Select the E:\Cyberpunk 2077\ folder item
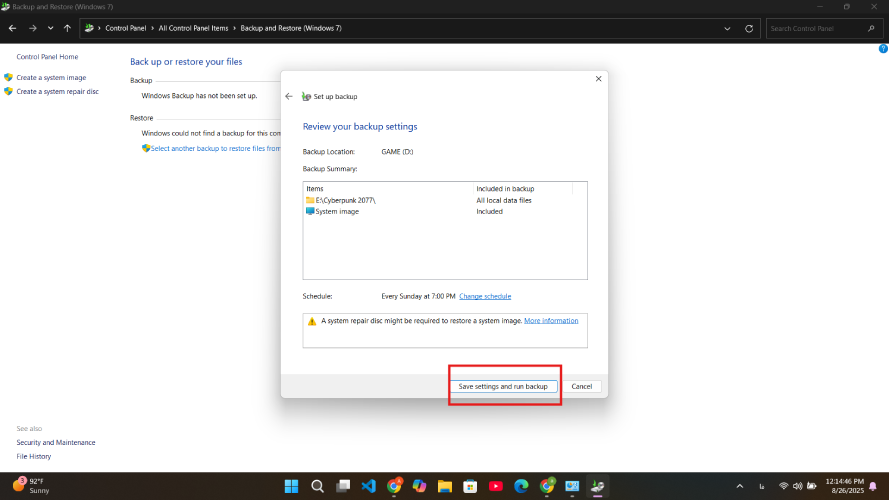889x500 pixels. (345, 200)
